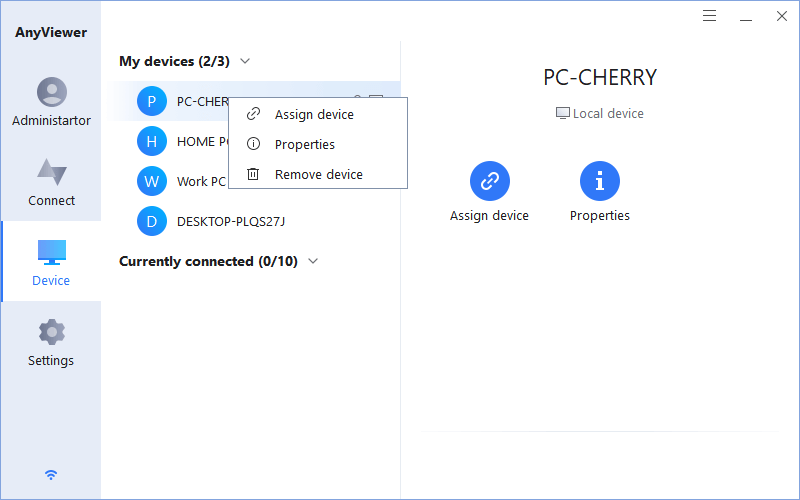Open the hamburger menu in title bar
The height and width of the screenshot is (500, 800).
click(x=709, y=16)
